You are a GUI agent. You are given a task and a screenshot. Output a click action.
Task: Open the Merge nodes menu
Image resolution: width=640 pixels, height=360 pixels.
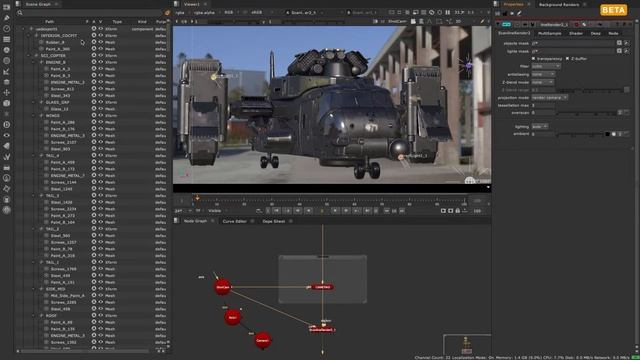coord(7,82)
